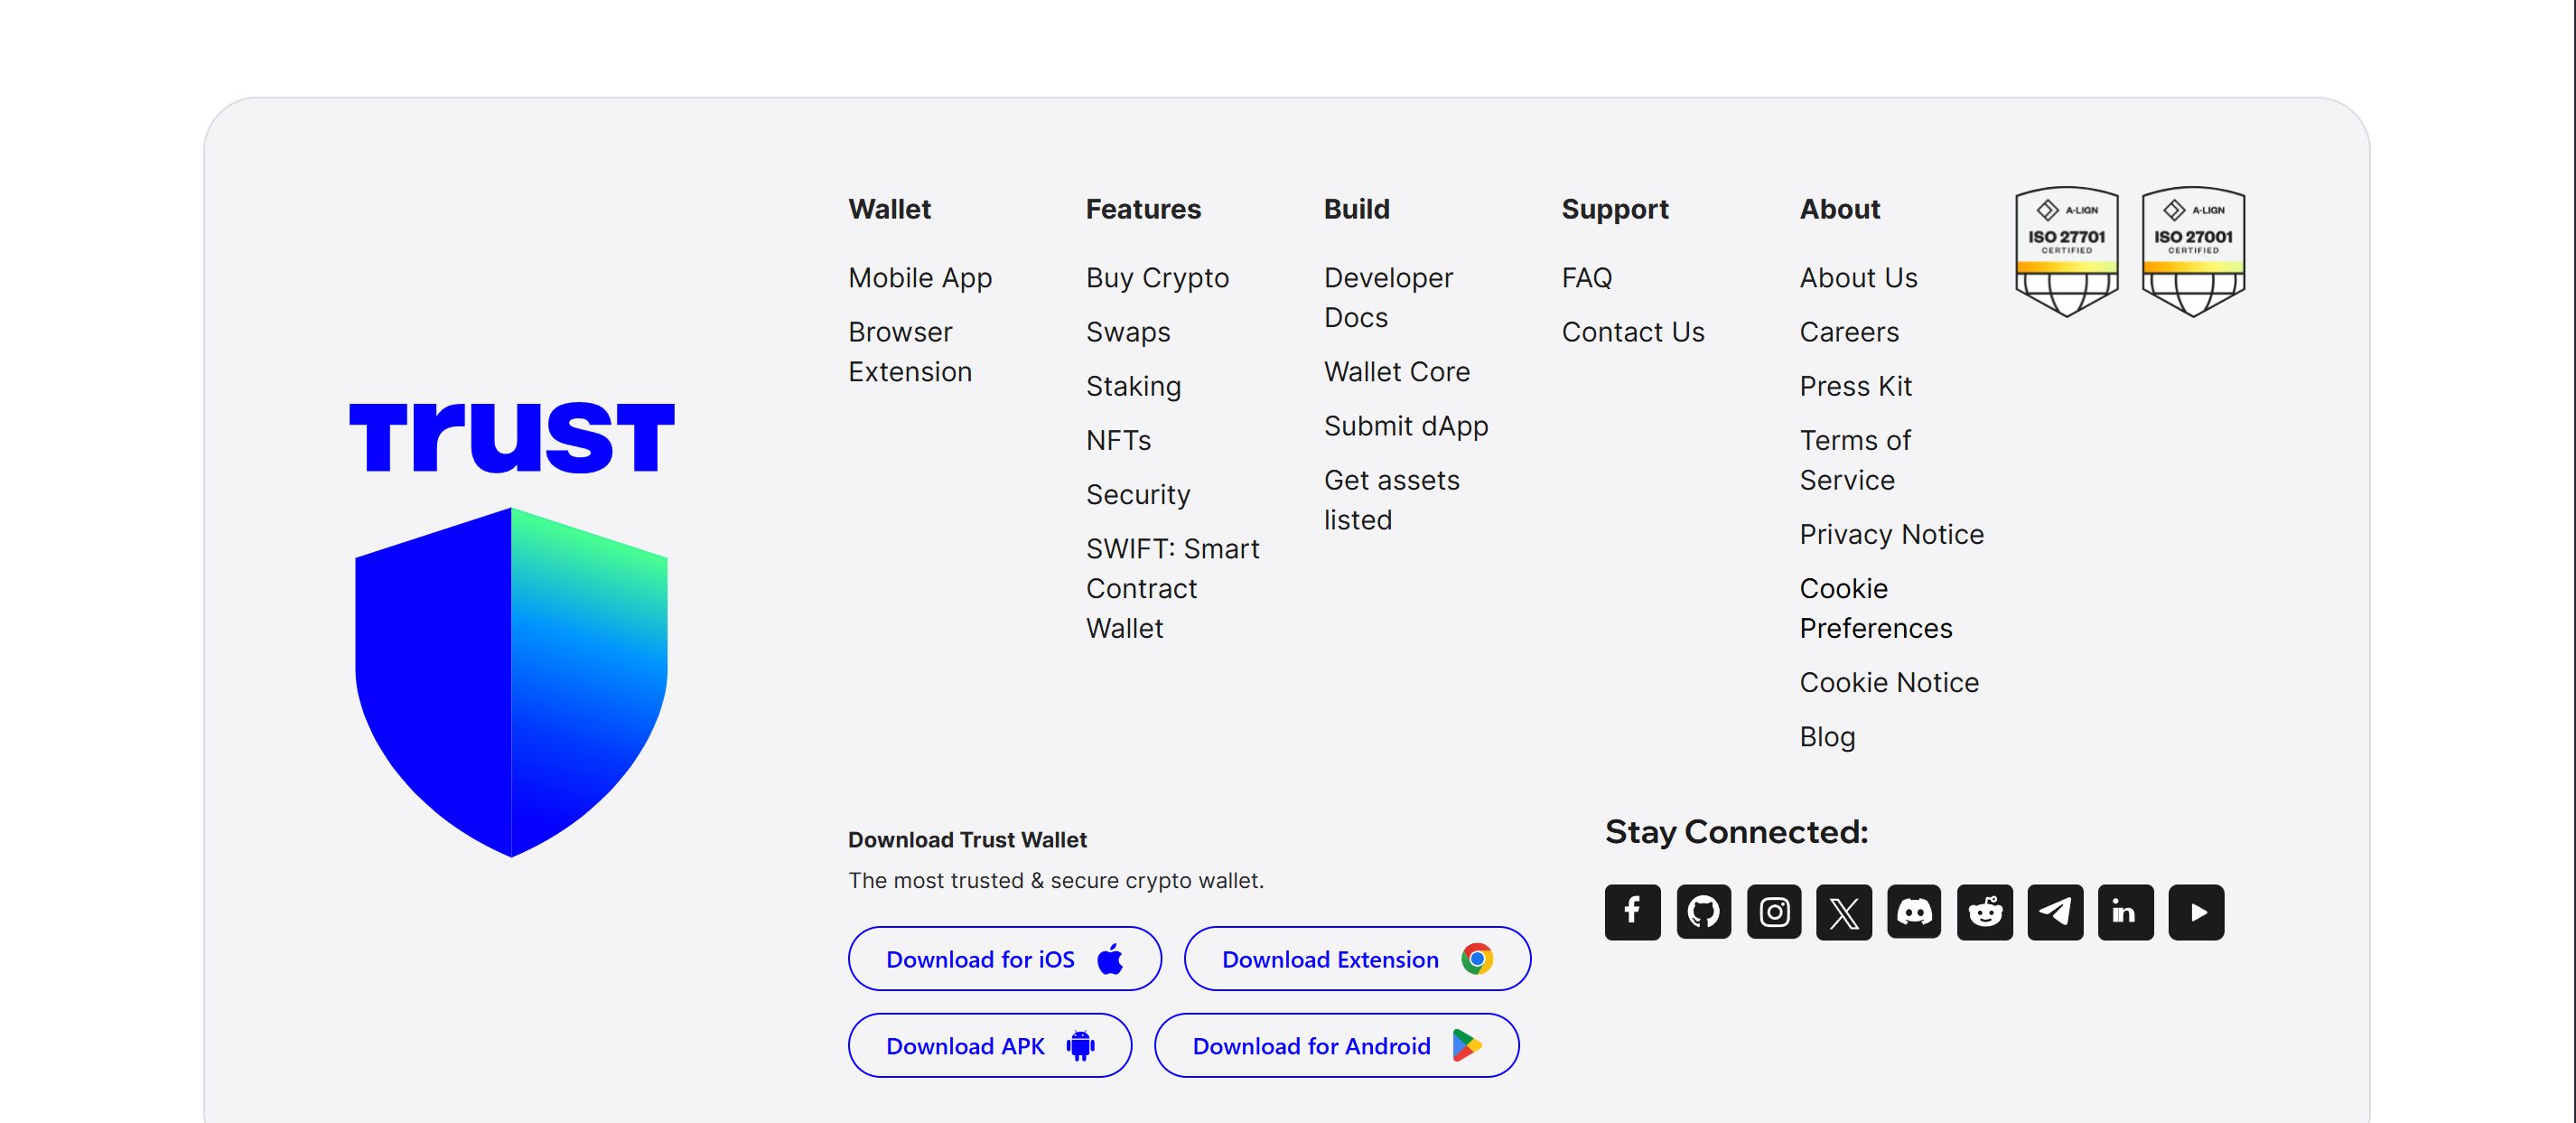Go to the Developer Docs link
2576x1123 pixels.
click(x=1388, y=297)
